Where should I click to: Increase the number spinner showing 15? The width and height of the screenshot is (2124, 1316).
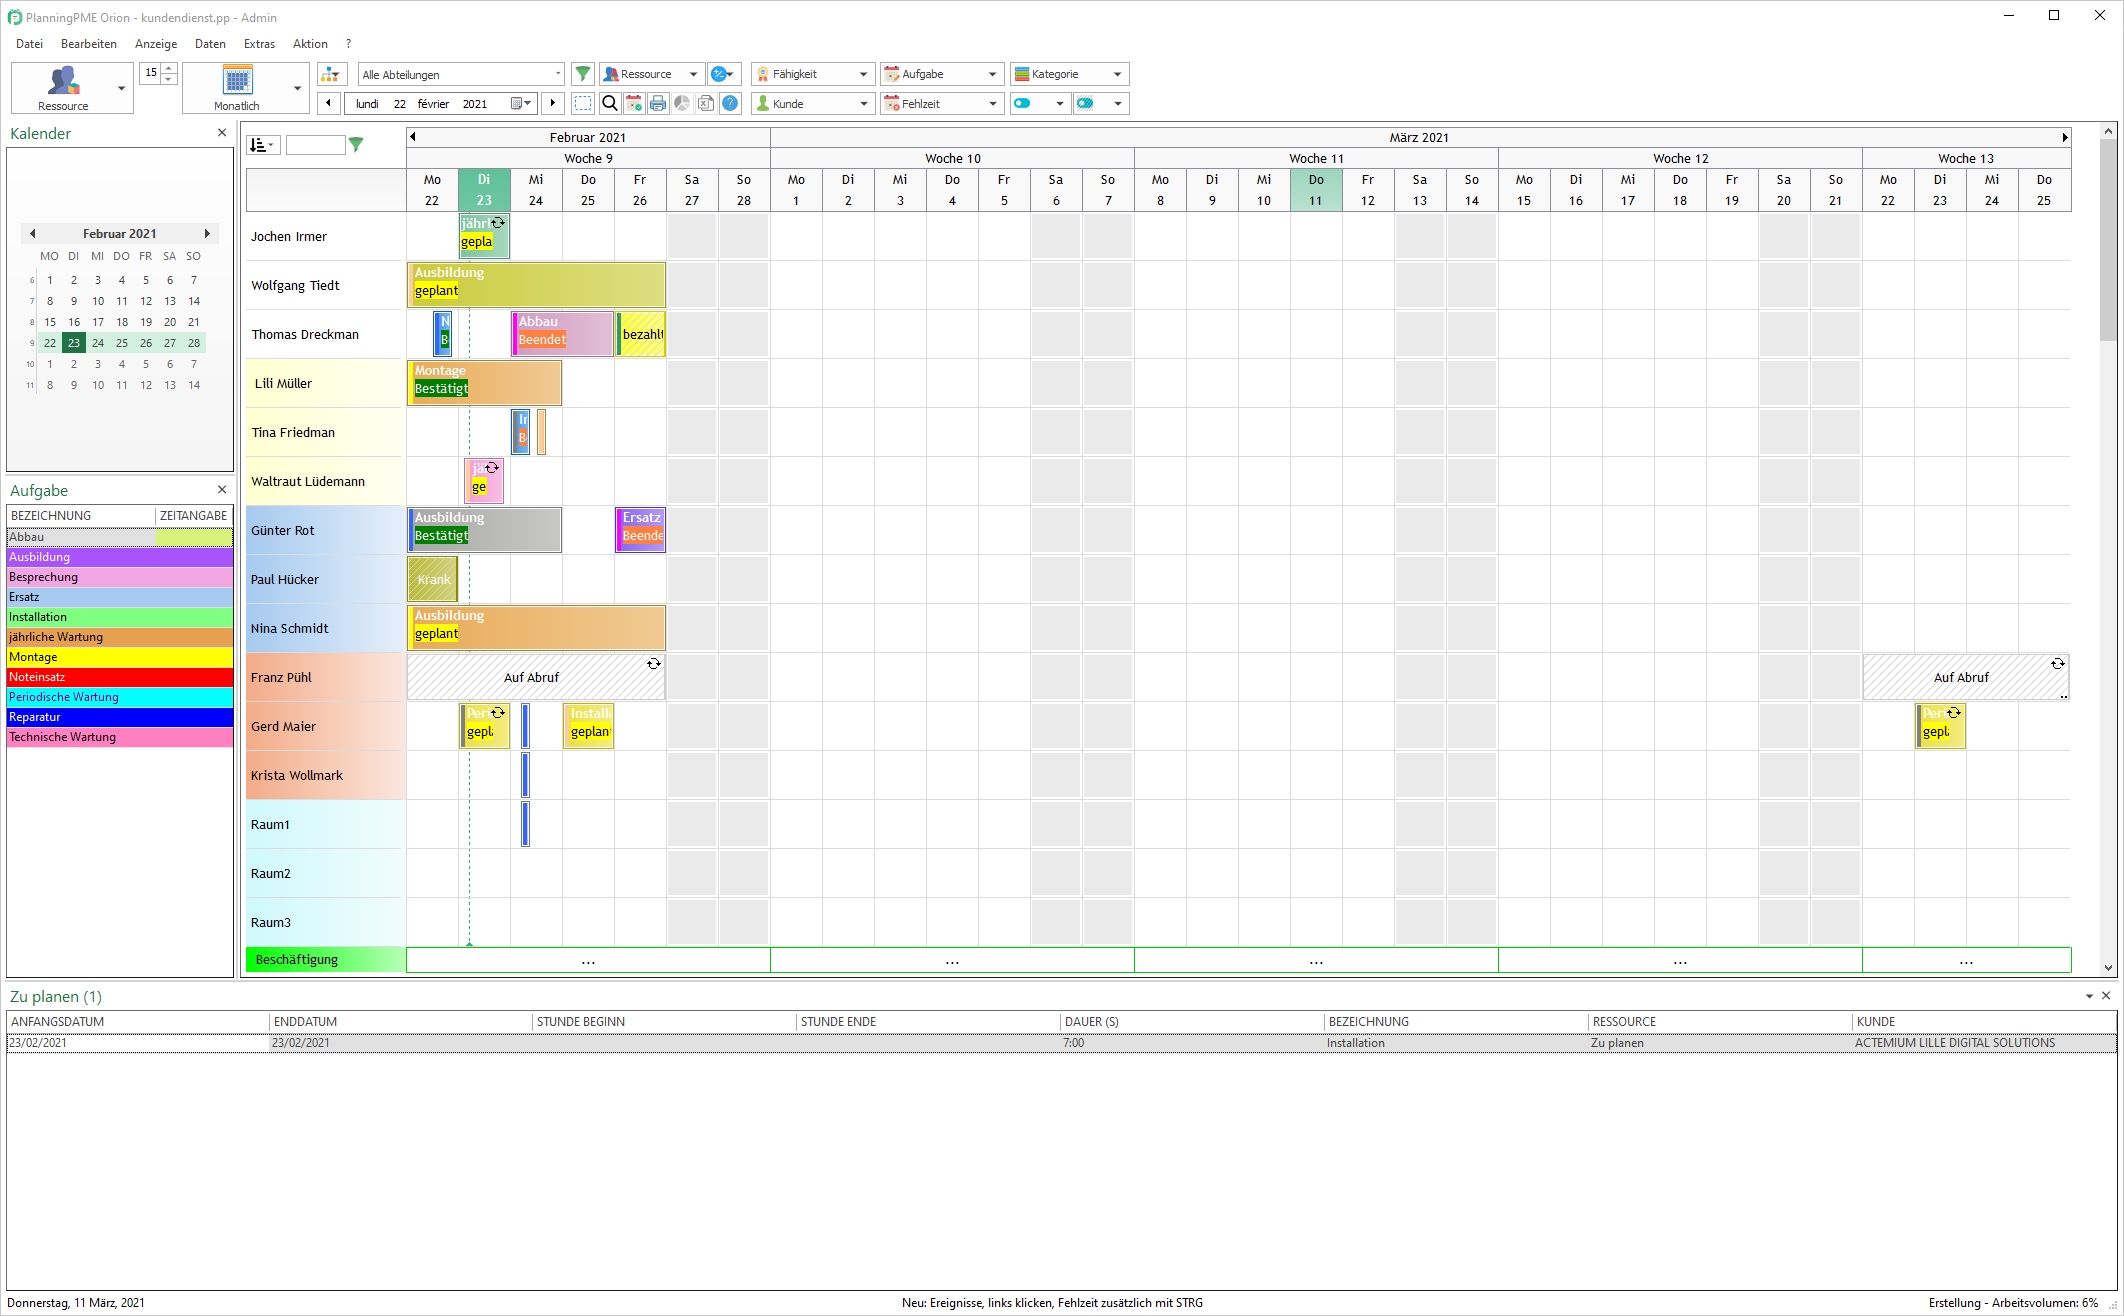click(169, 68)
